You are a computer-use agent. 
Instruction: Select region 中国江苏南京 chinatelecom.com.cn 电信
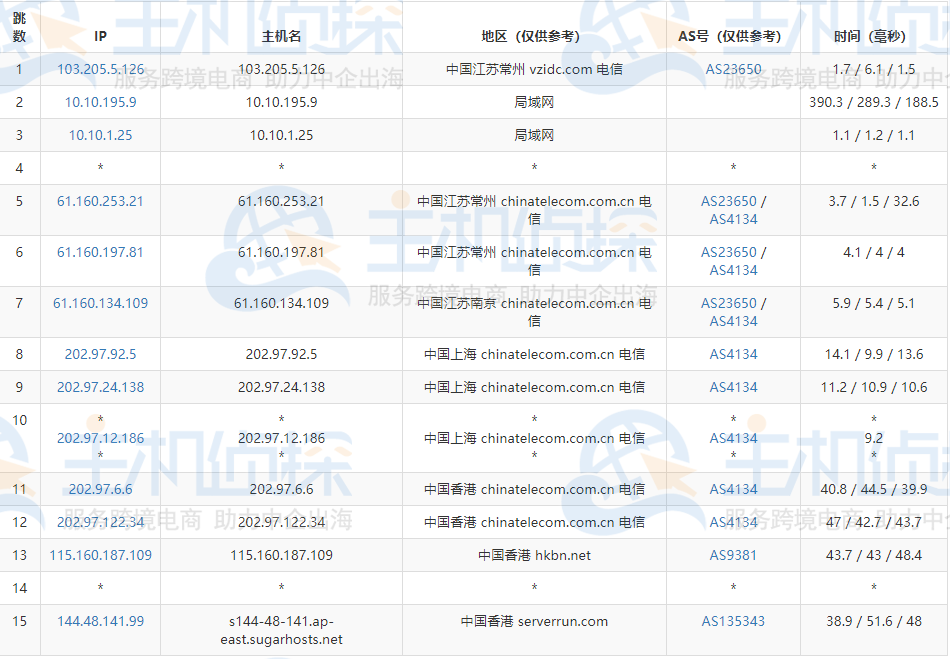(x=534, y=312)
